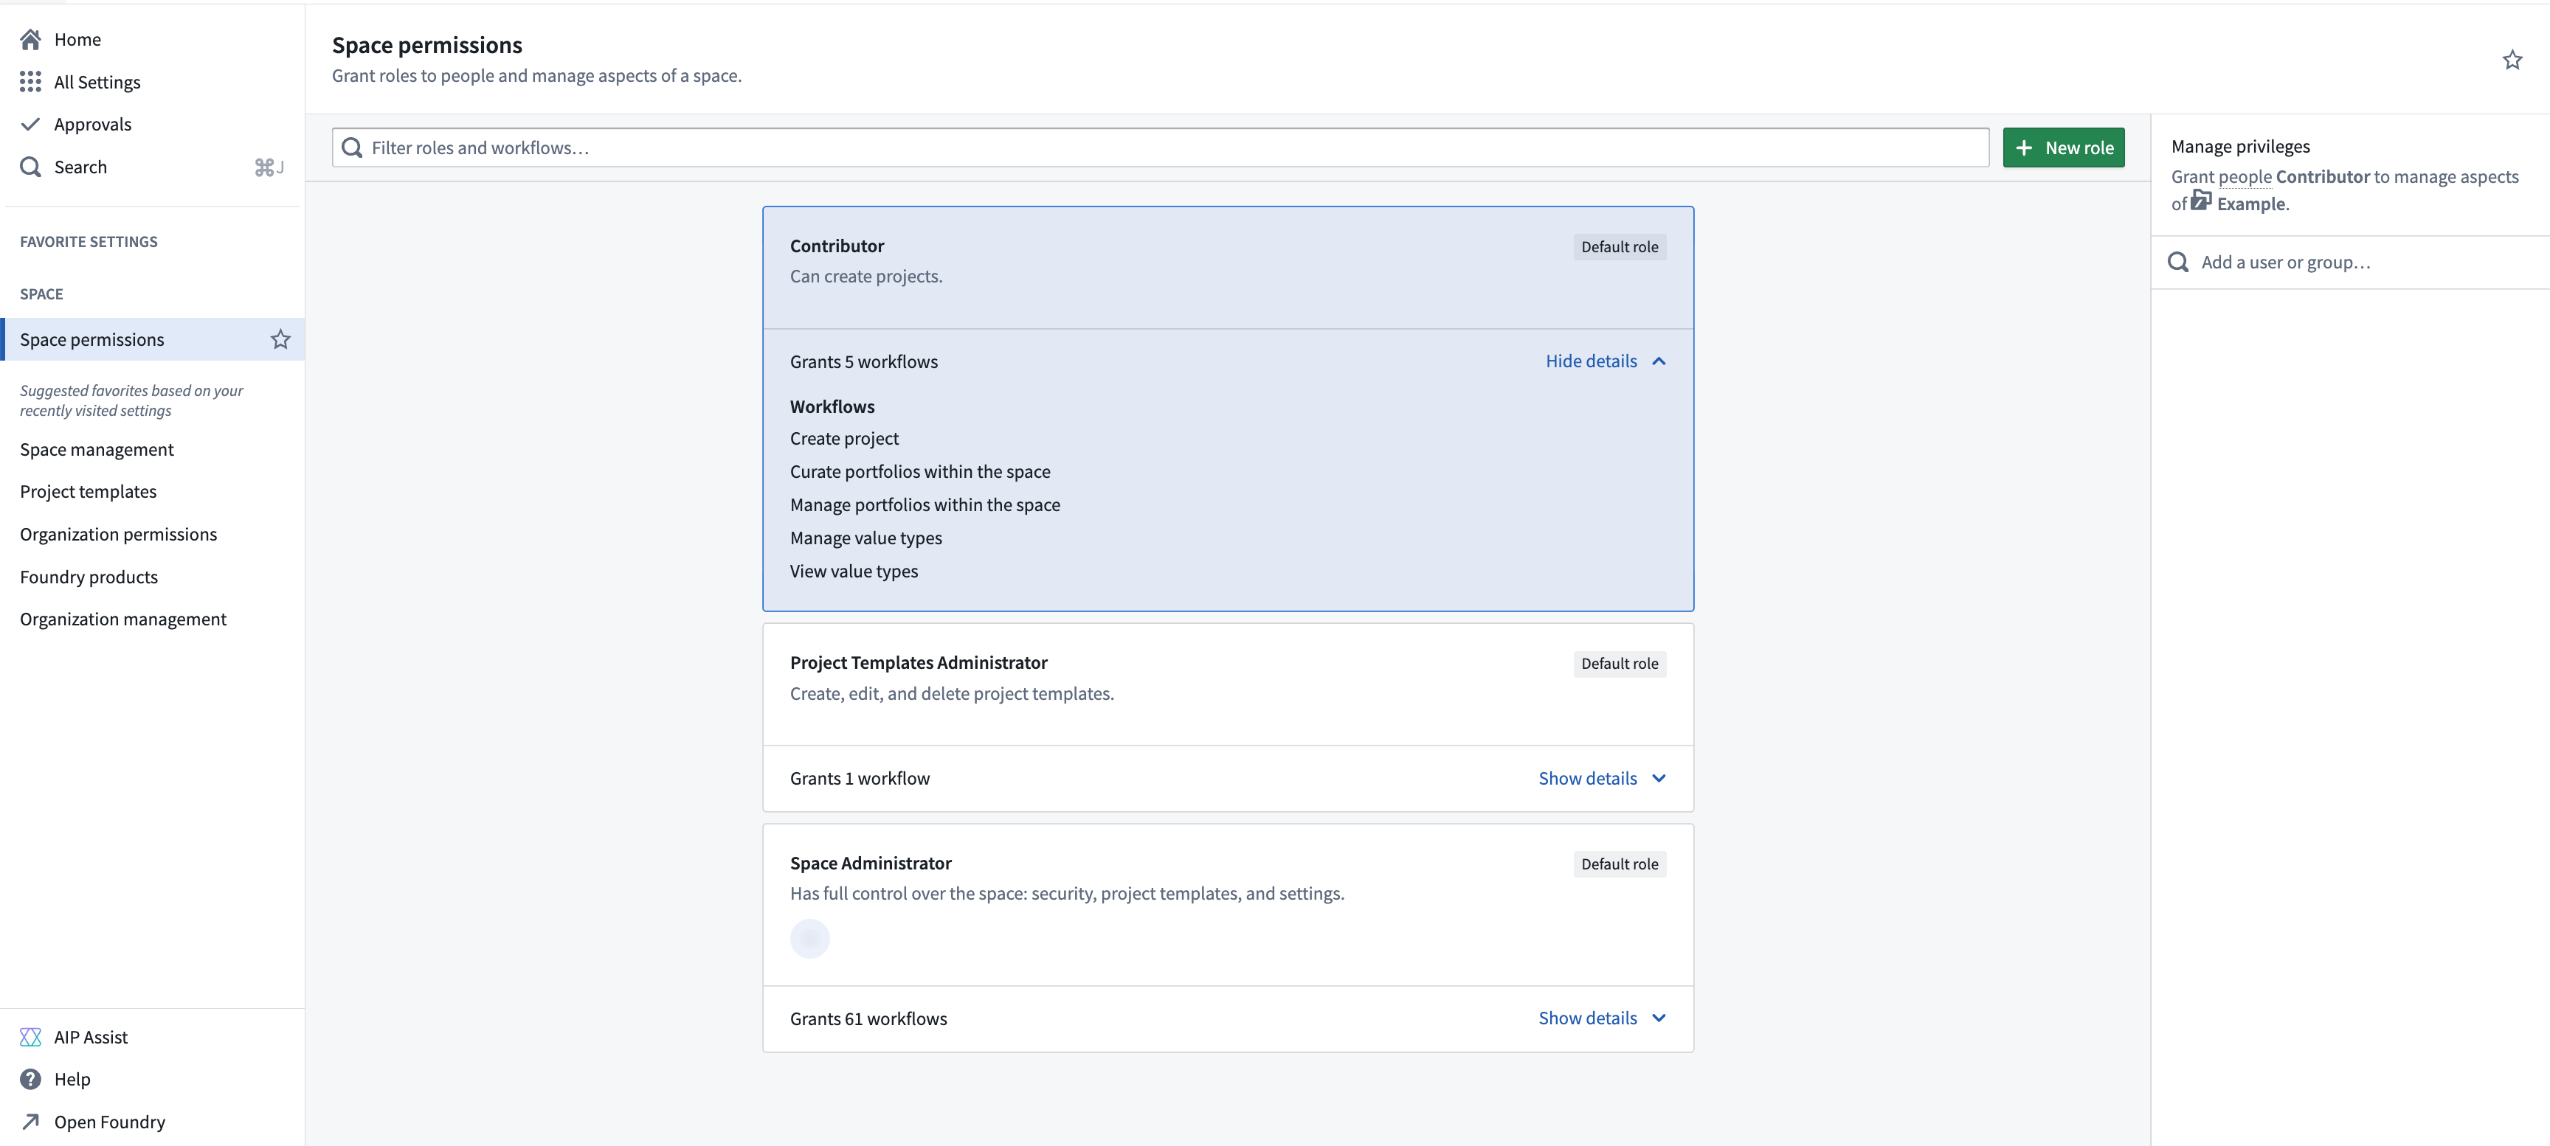The width and height of the screenshot is (2550, 1146).
Task: Click the Help question mark icon
Action: tap(31, 1079)
